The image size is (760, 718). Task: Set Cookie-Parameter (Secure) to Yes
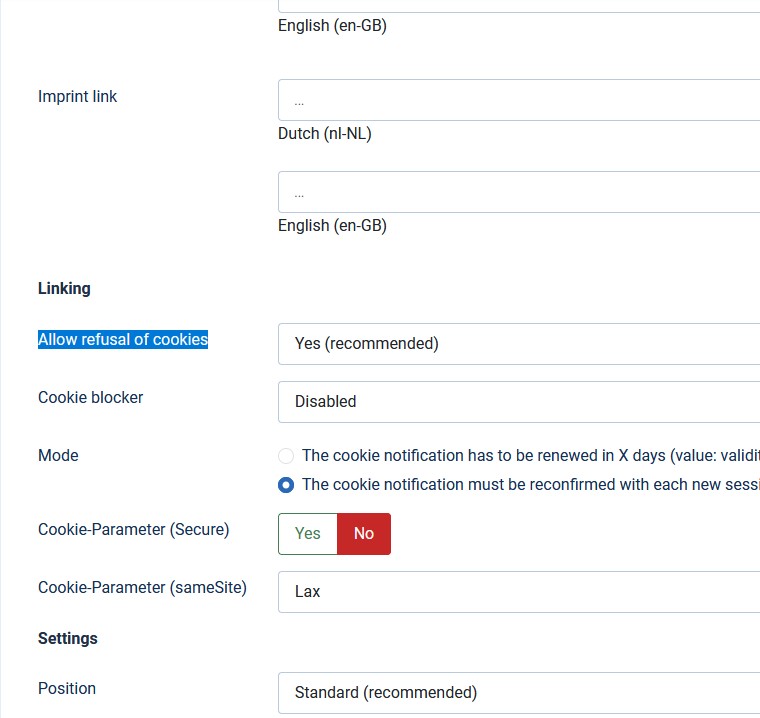308,534
